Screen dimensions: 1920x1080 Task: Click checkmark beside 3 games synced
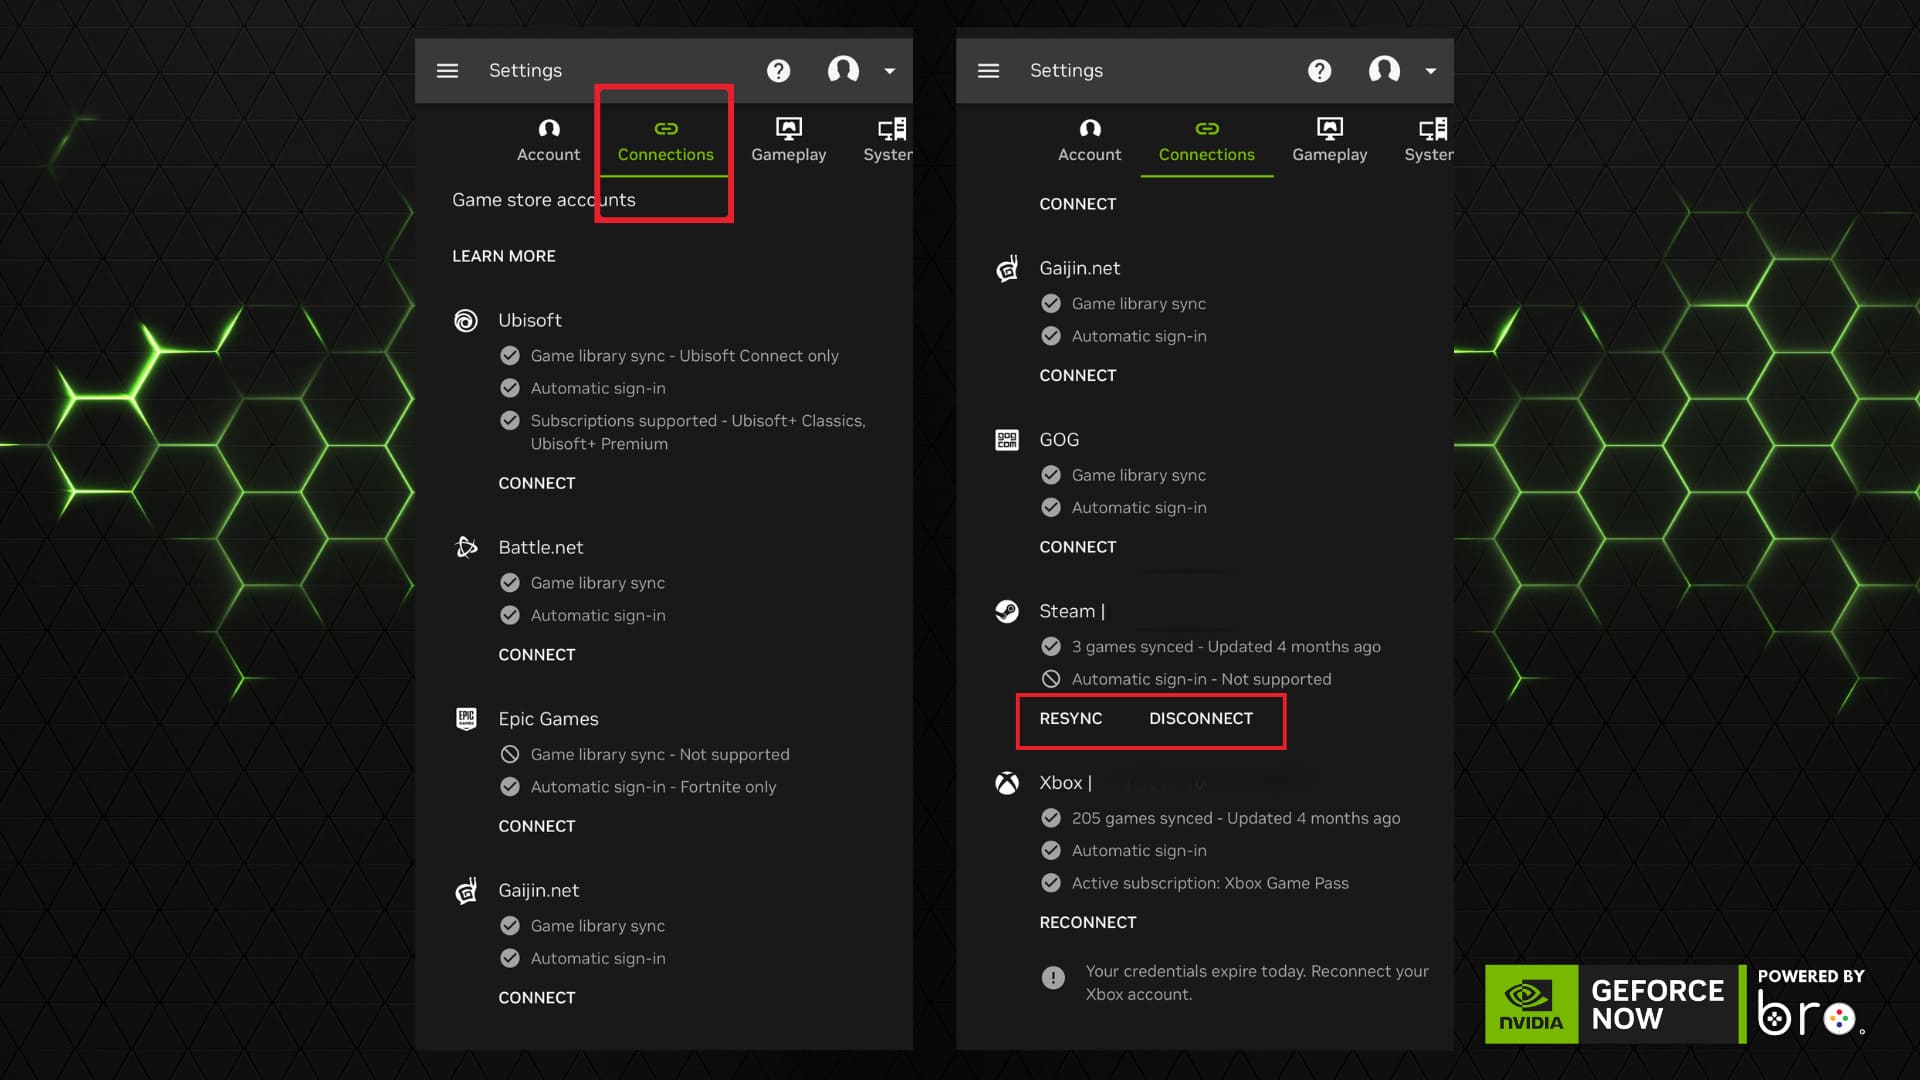[x=1050, y=646]
